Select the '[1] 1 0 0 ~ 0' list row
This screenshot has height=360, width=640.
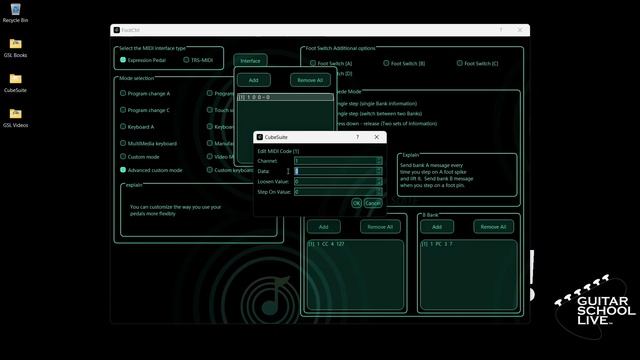coord(285,97)
